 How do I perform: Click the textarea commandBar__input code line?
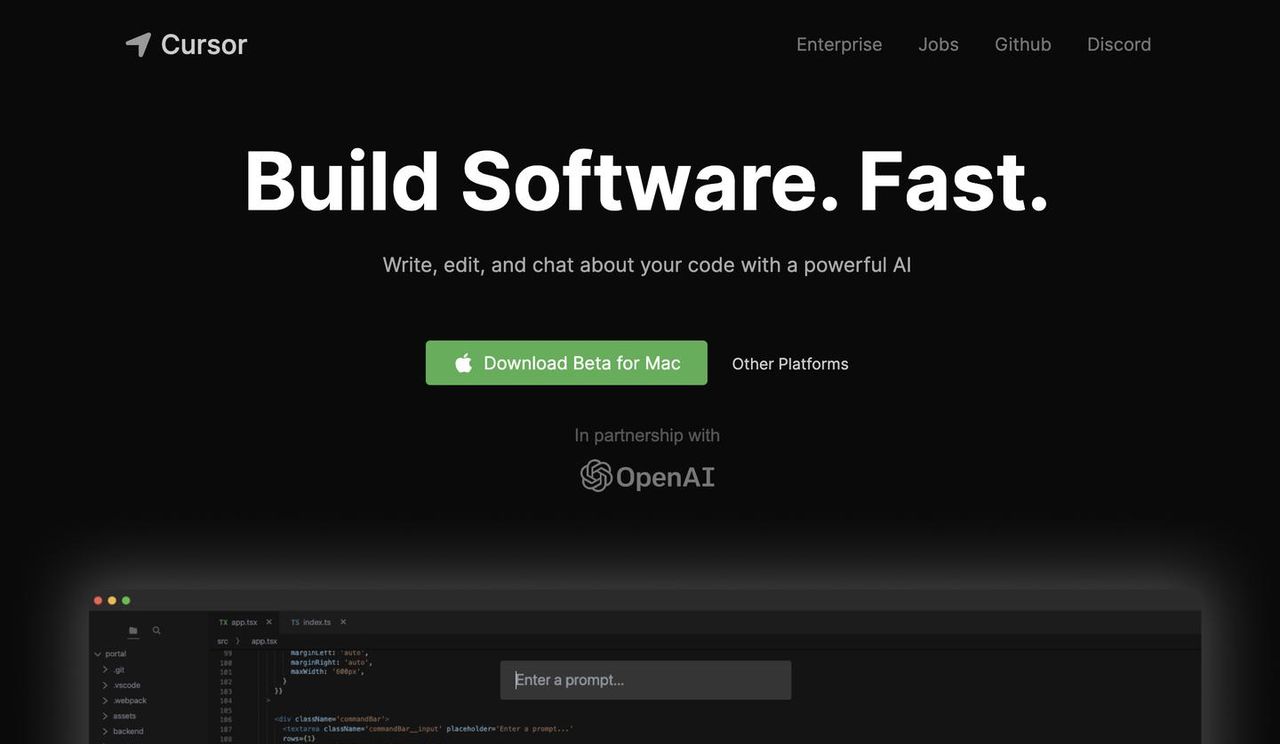tap(428, 729)
